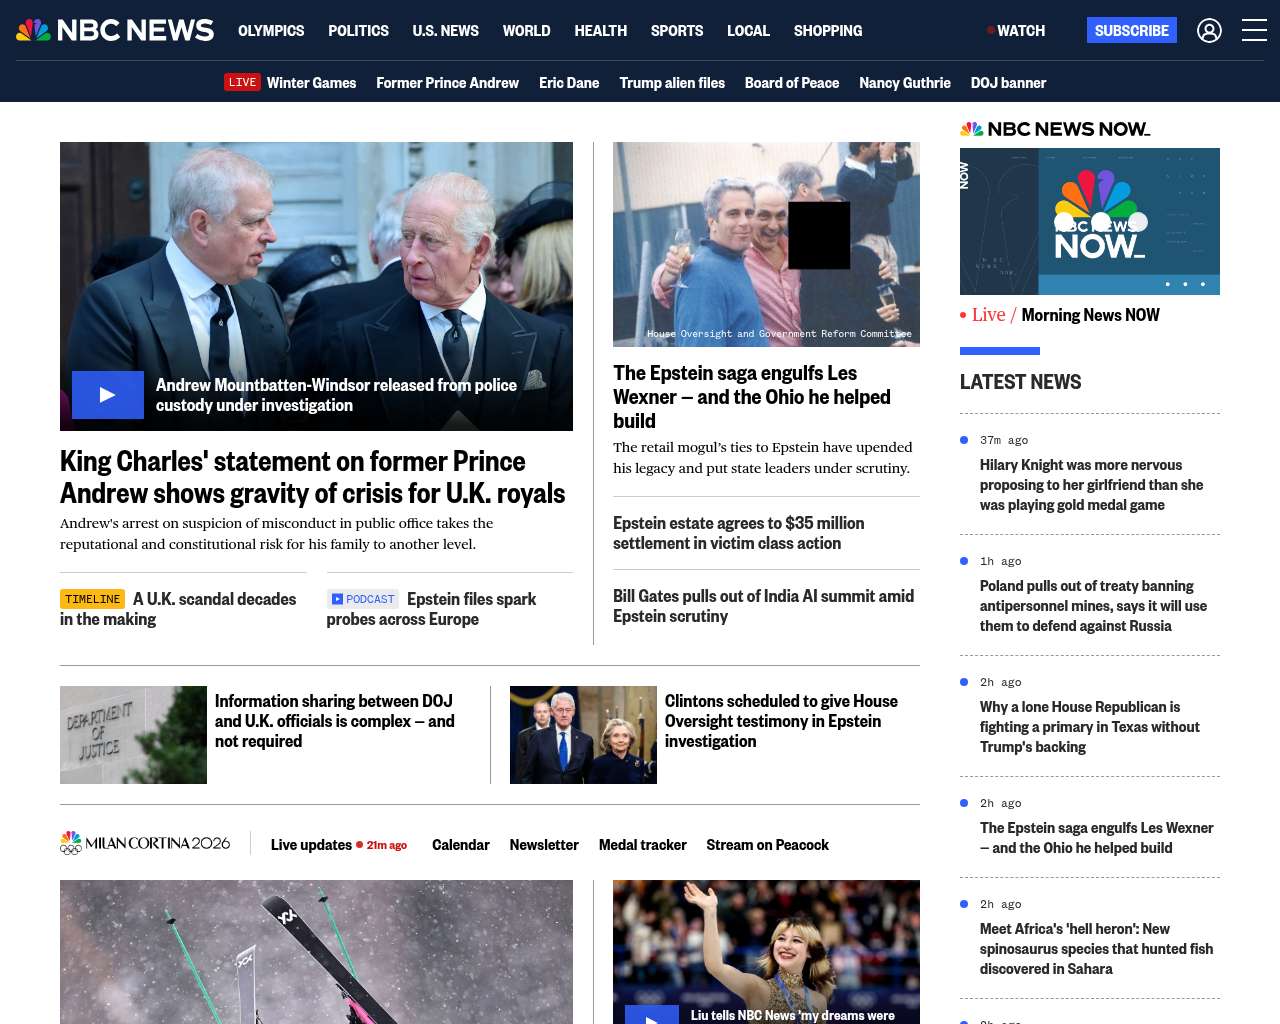1280x1024 pixels.
Task: Click the red dot WATCH link
Action: pos(1016,31)
